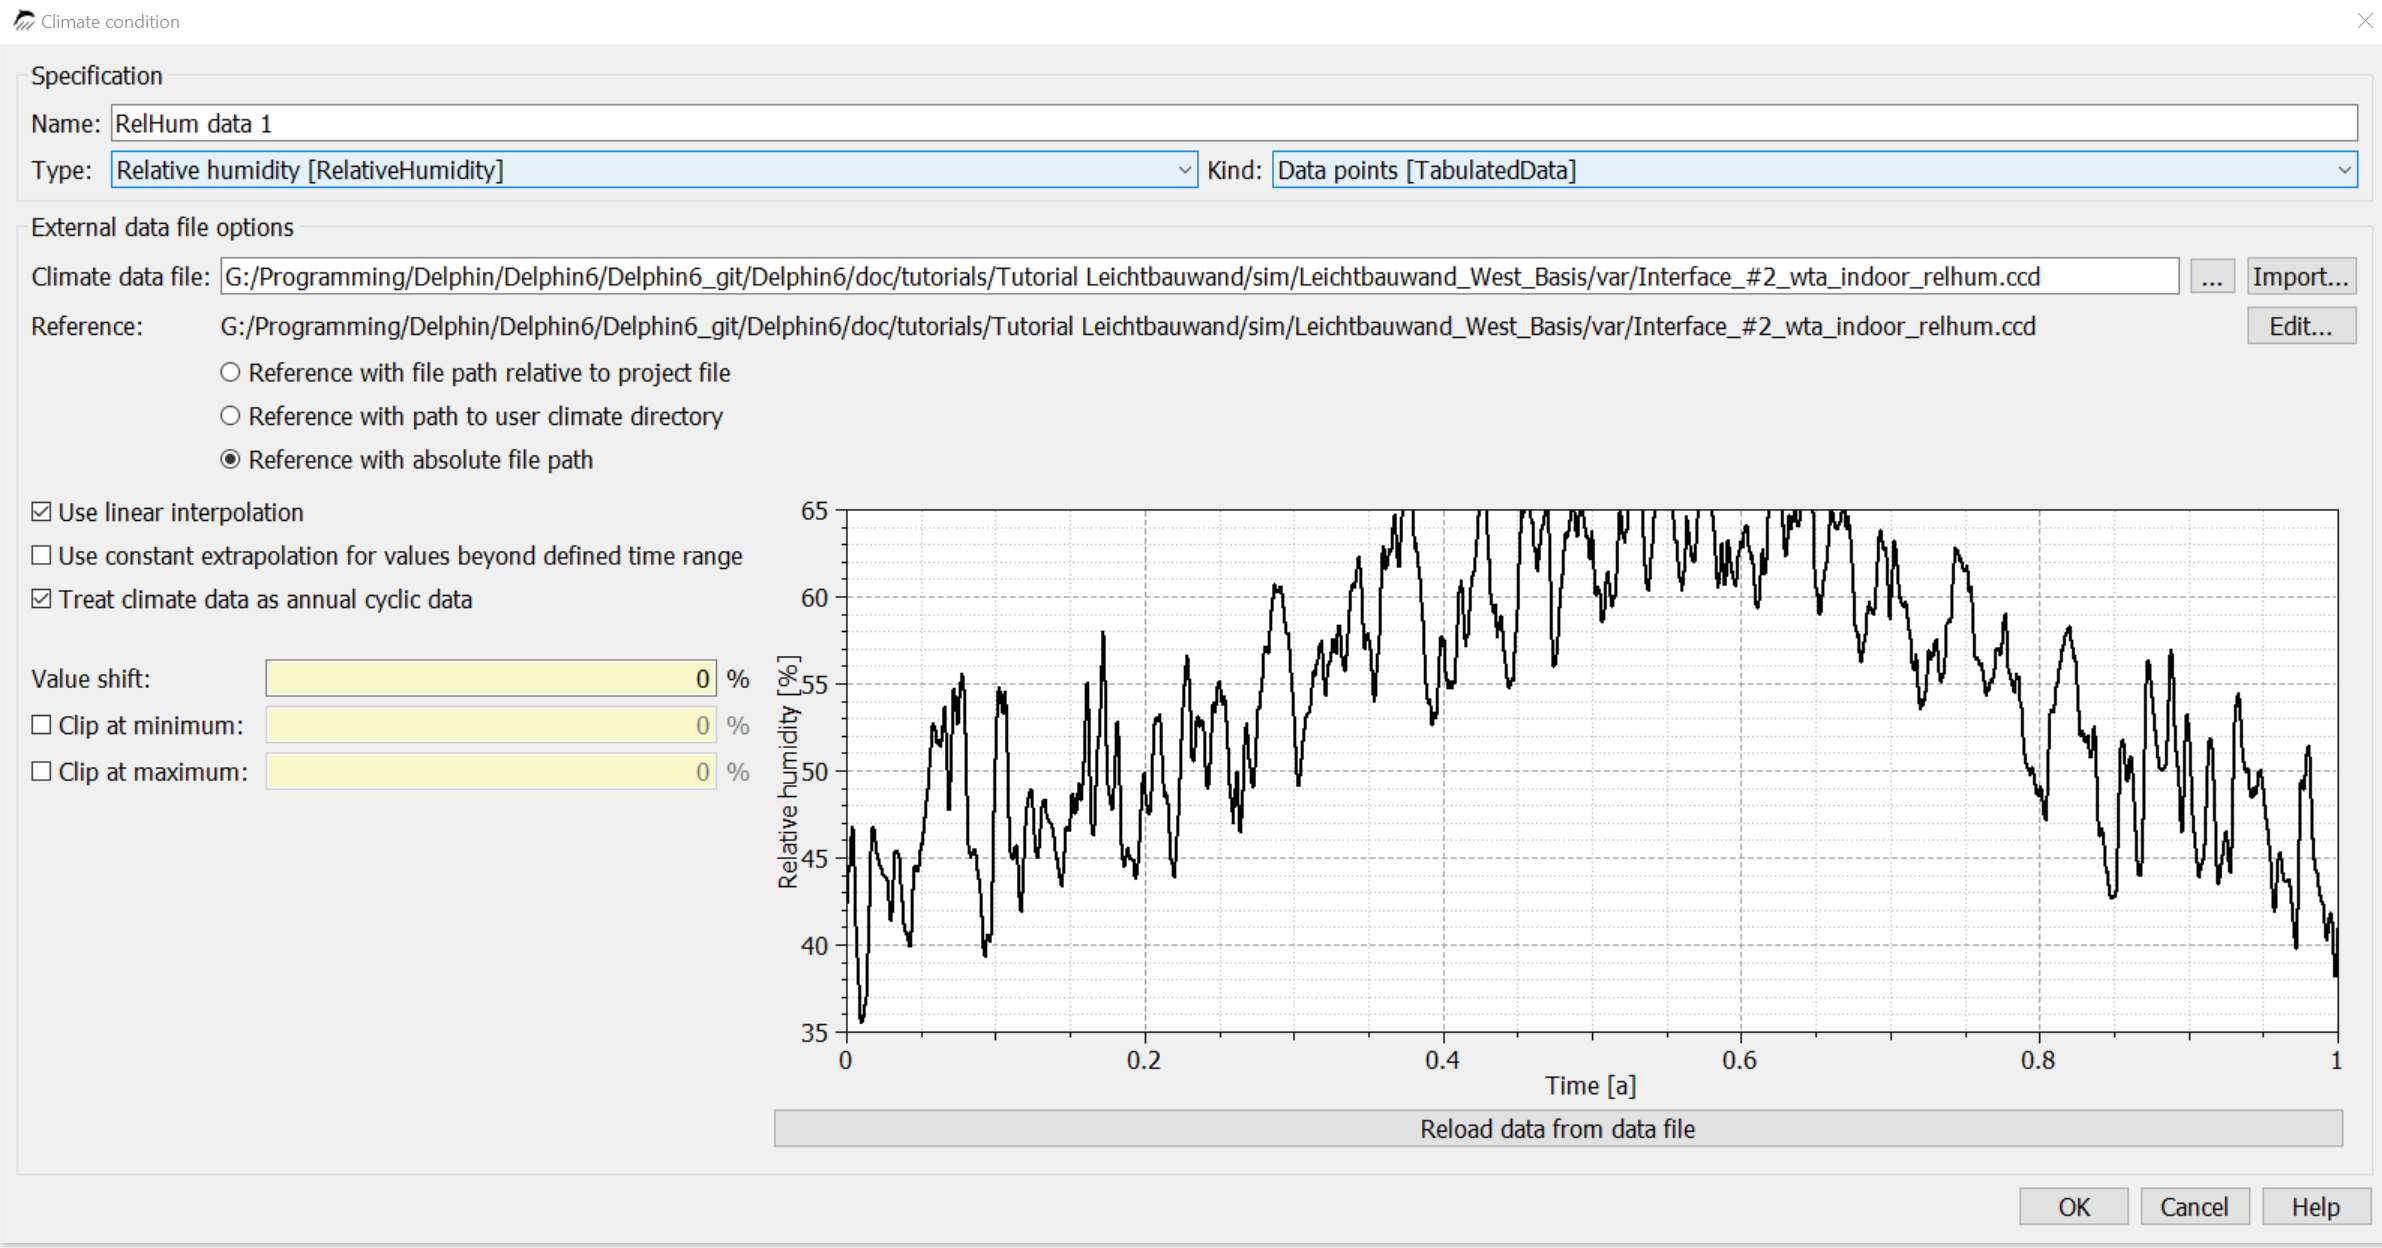Confirm with the OK button
The width and height of the screenshot is (2382, 1248).
click(2074, 1207)
